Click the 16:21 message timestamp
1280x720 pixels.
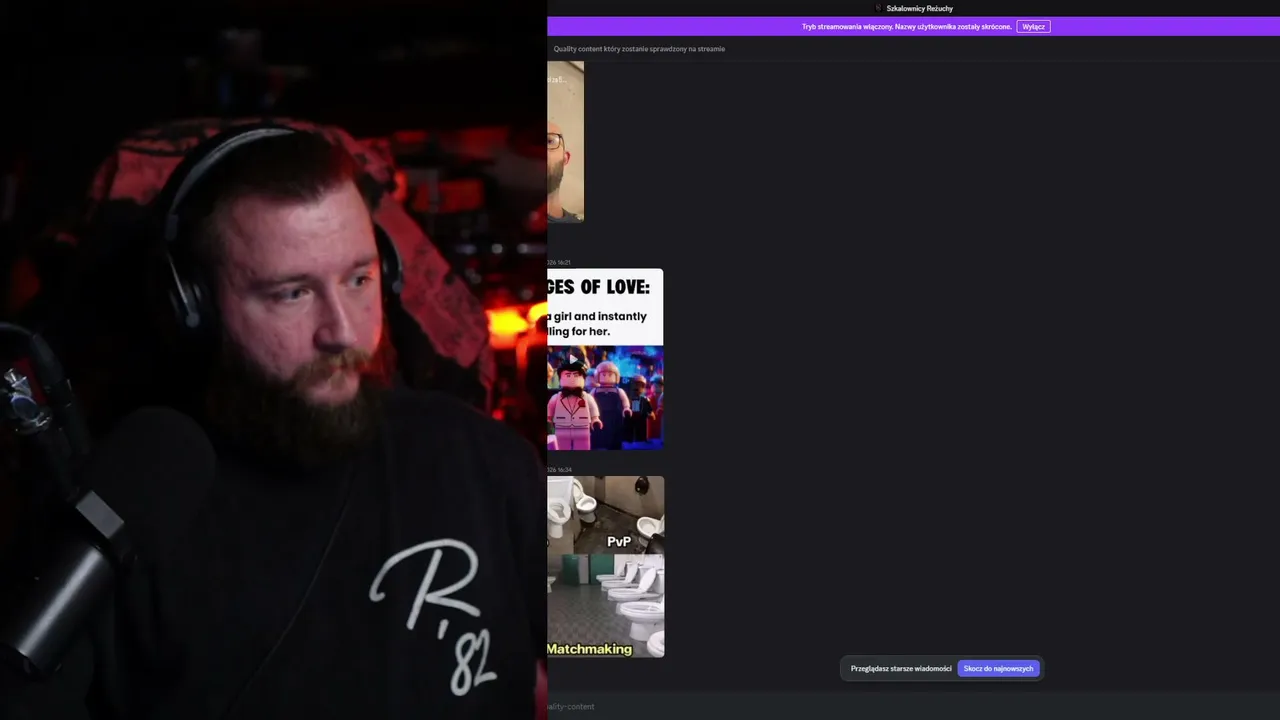point(559,263)
